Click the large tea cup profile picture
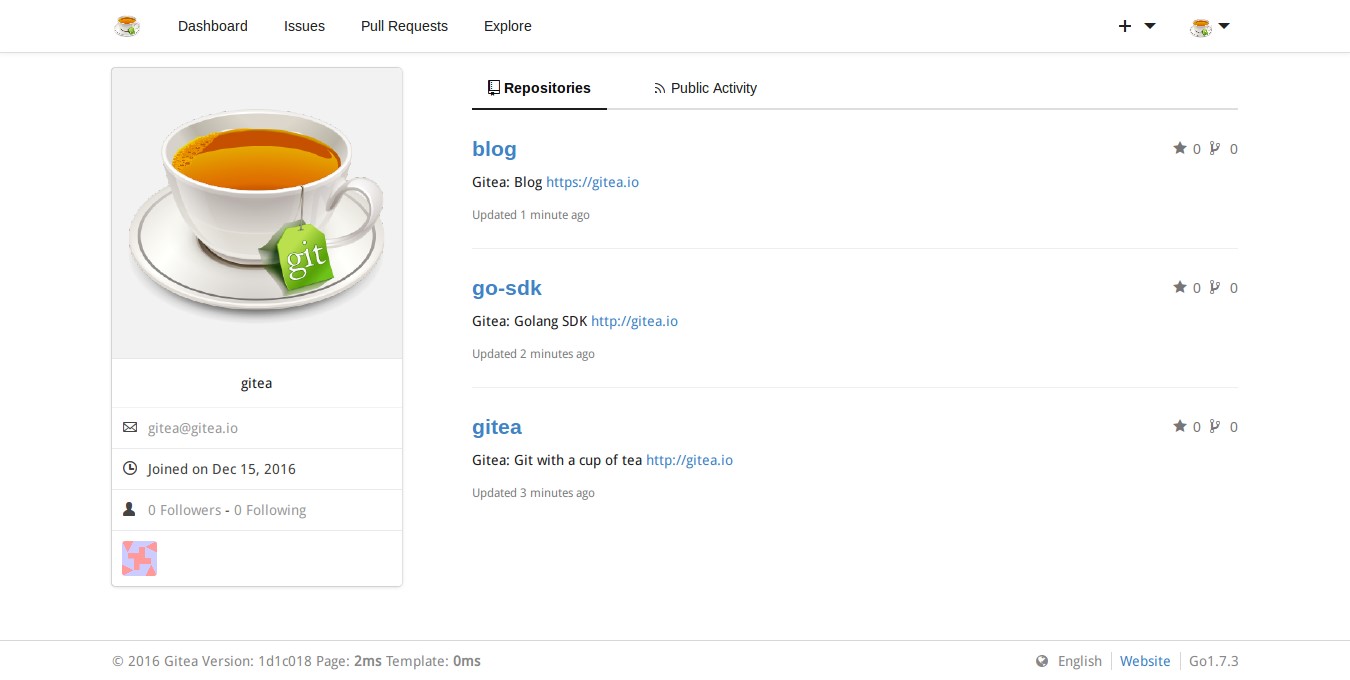This screenshot has height=680, width=1350. point(257,213)
